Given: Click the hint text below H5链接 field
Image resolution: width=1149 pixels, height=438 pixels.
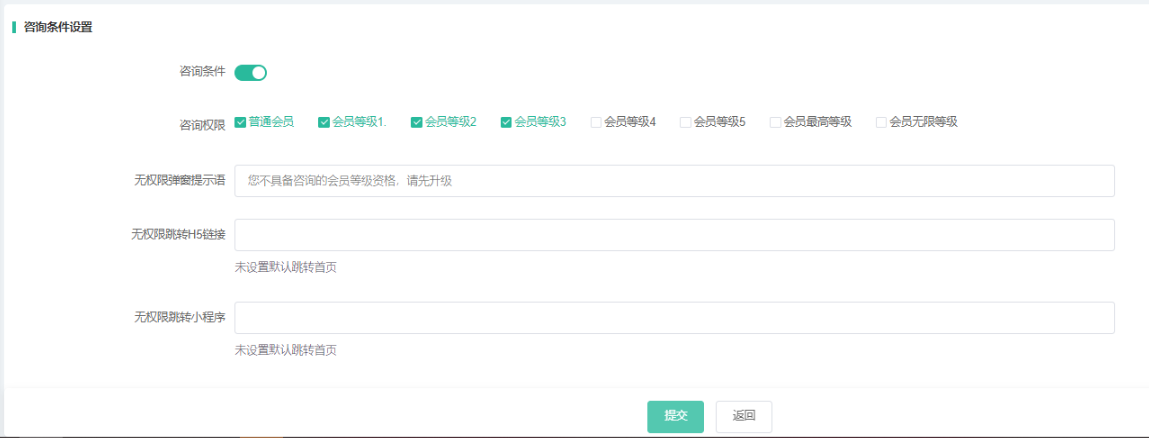Looking at the screenshot, I should (285, 267).
